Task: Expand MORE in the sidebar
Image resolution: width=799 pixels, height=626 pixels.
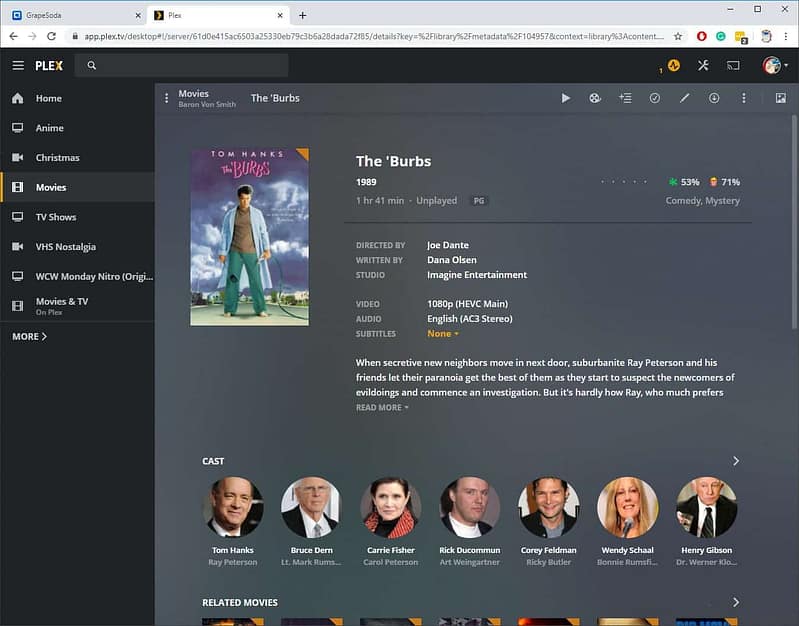Action: click(30, 336)
